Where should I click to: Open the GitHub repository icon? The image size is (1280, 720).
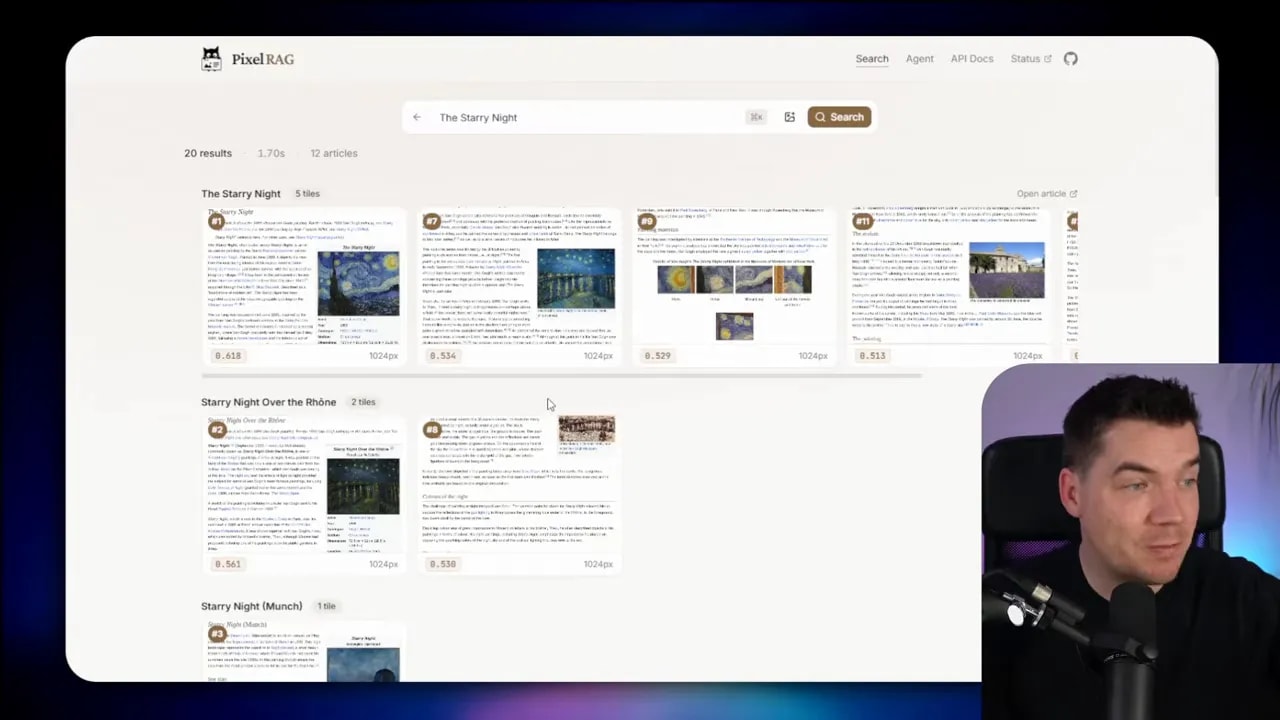[1071, 59]
